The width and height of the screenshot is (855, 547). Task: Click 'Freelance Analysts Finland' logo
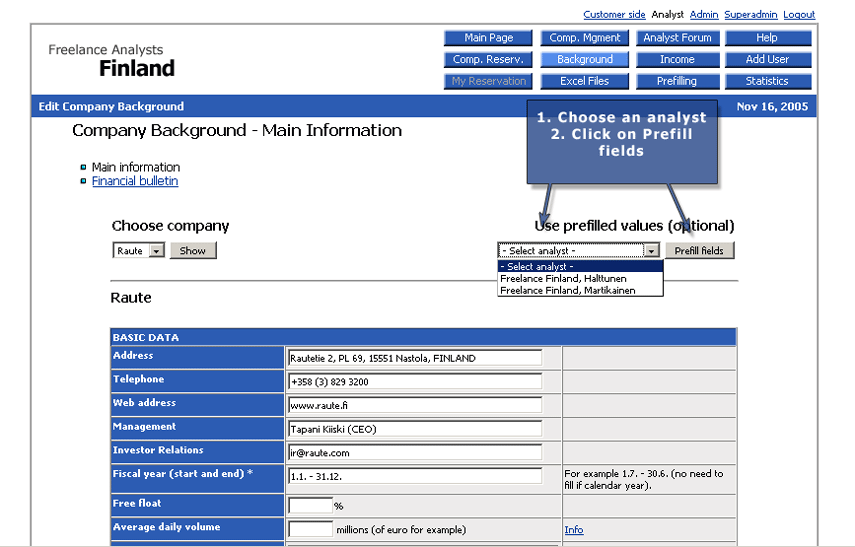111,61
